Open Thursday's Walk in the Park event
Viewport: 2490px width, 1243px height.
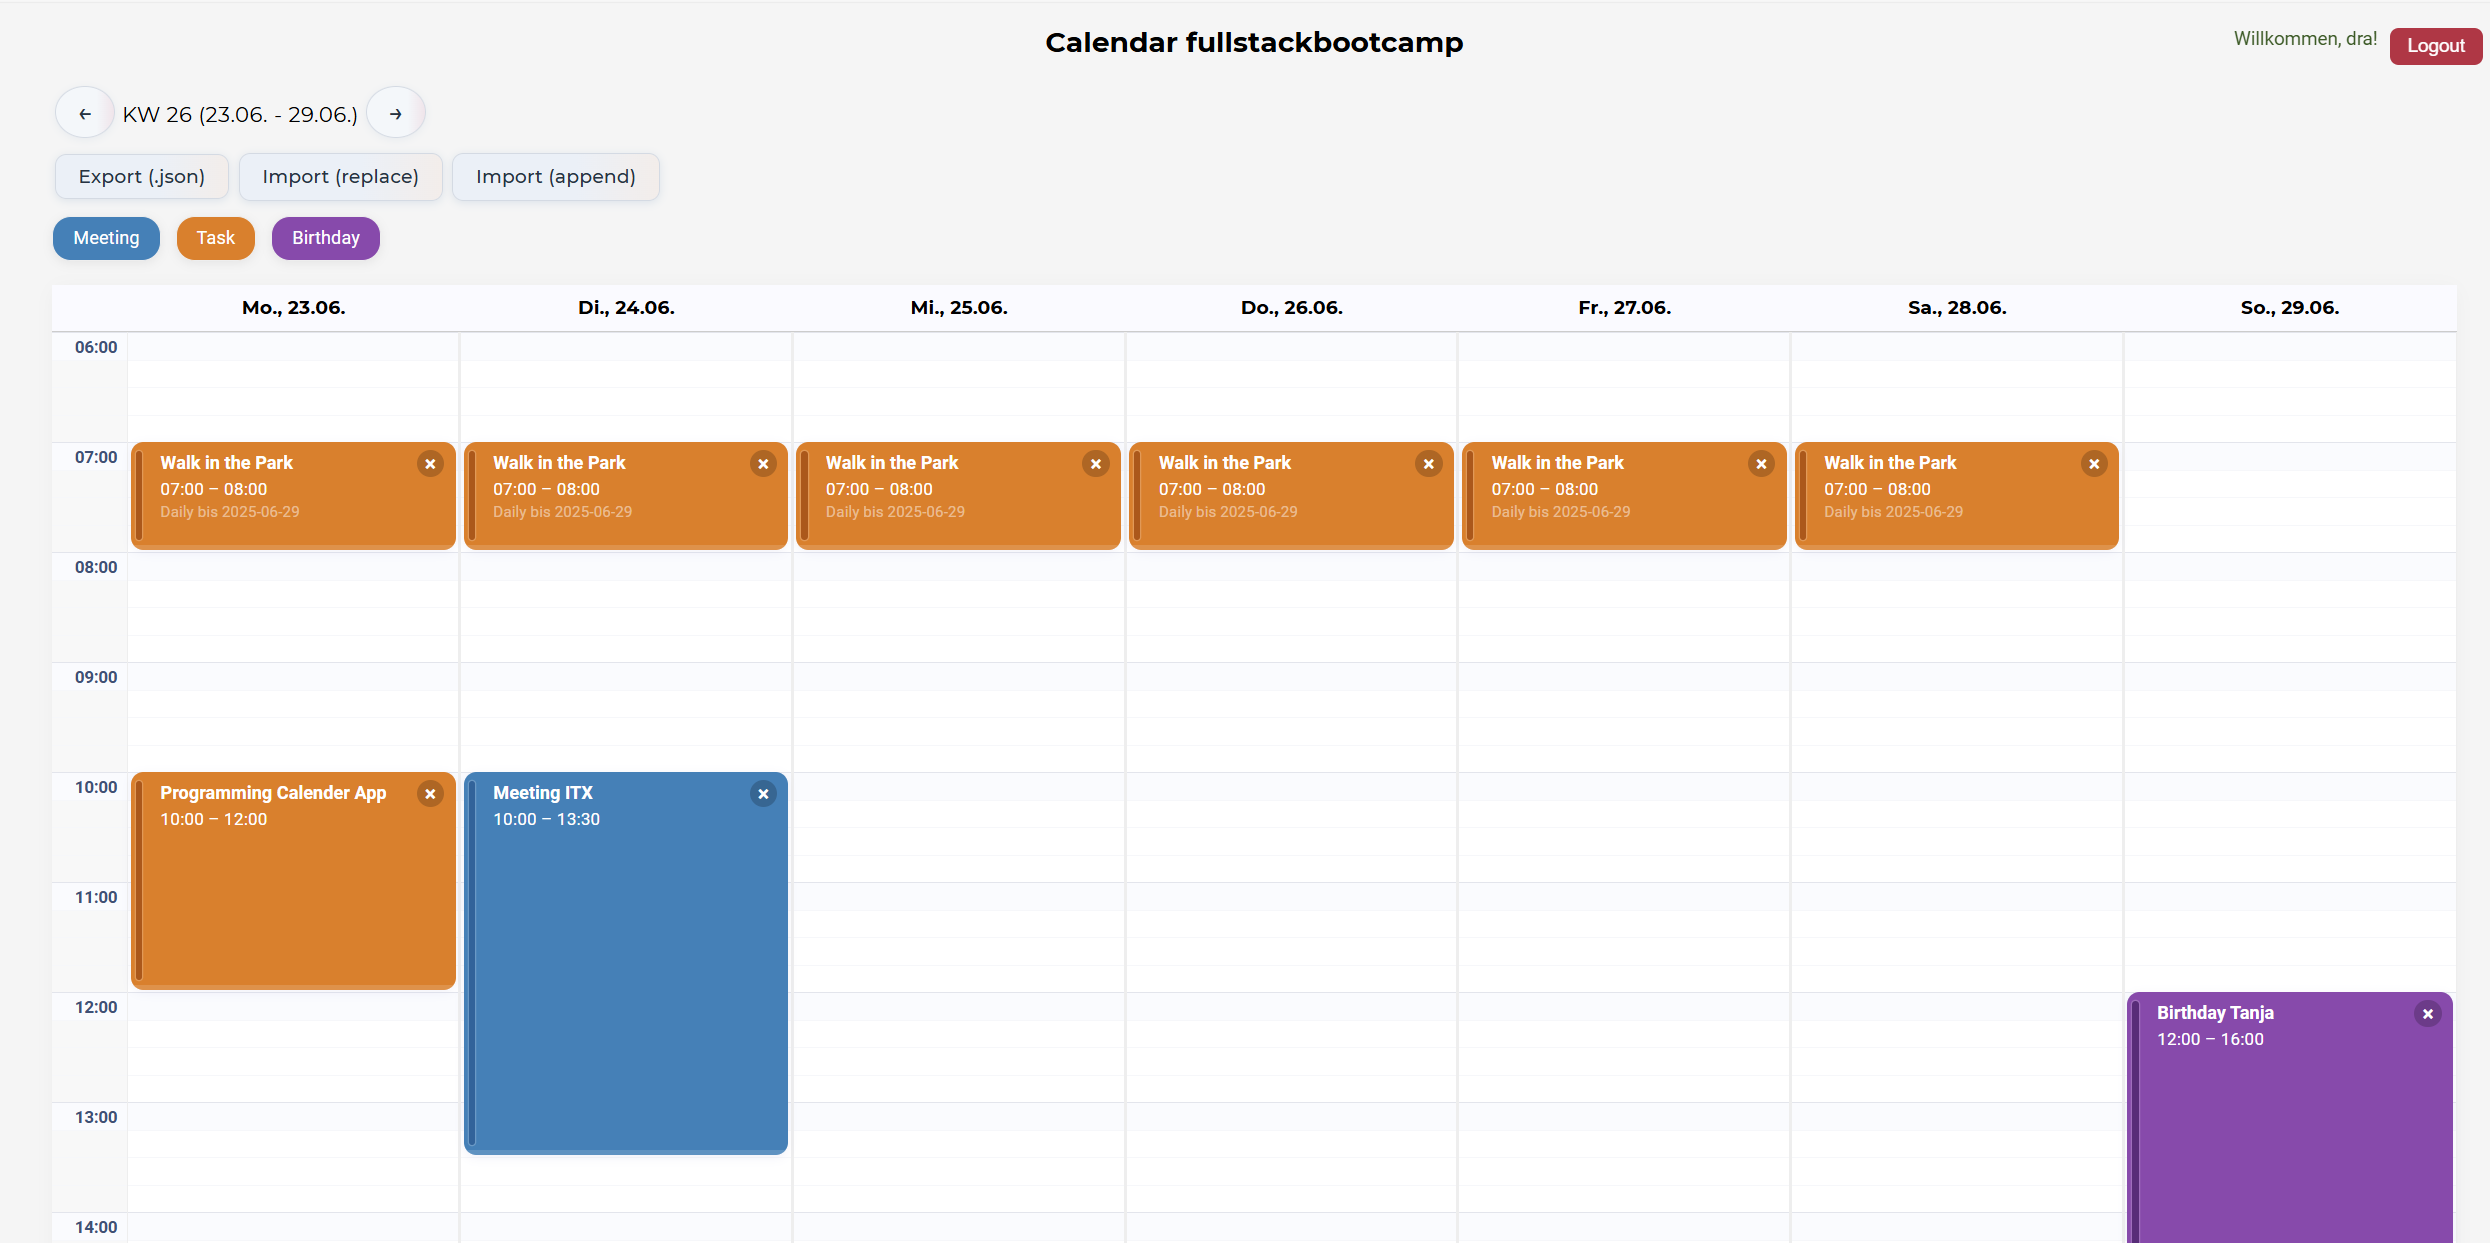click(1291, 496)
